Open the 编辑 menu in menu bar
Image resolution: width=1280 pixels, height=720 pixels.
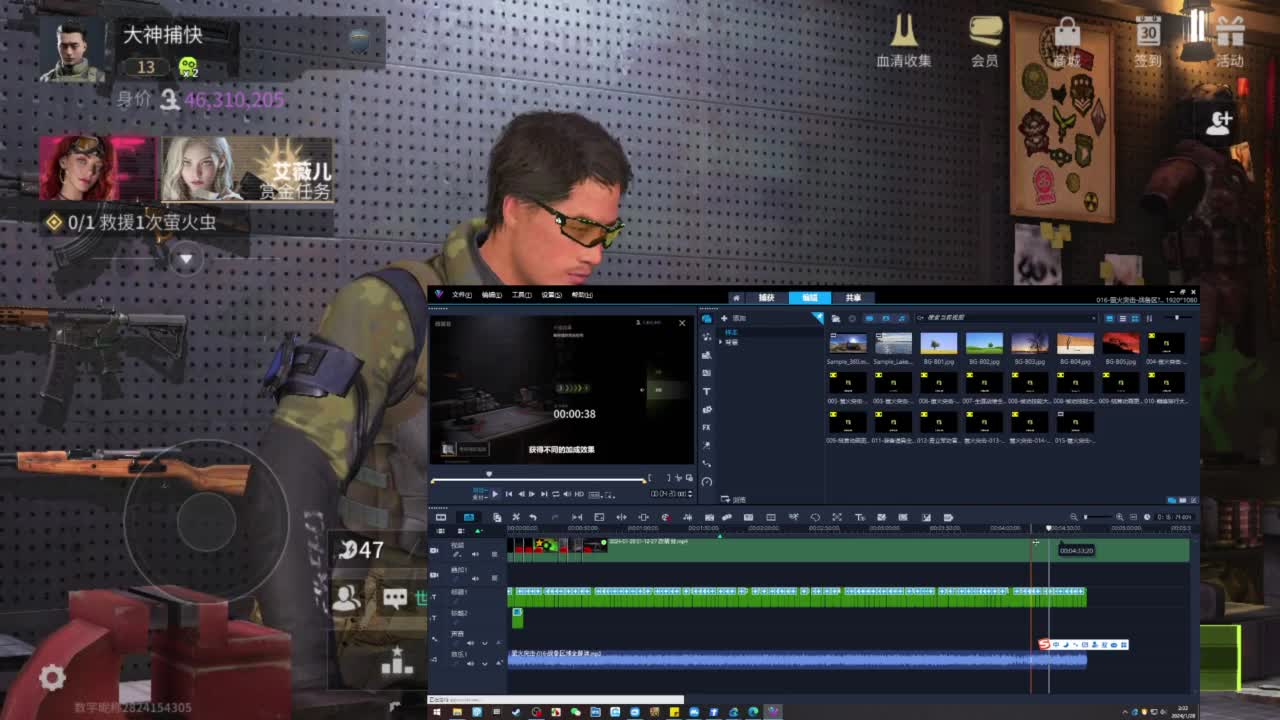pyautogui.click(x=491, y=295)
